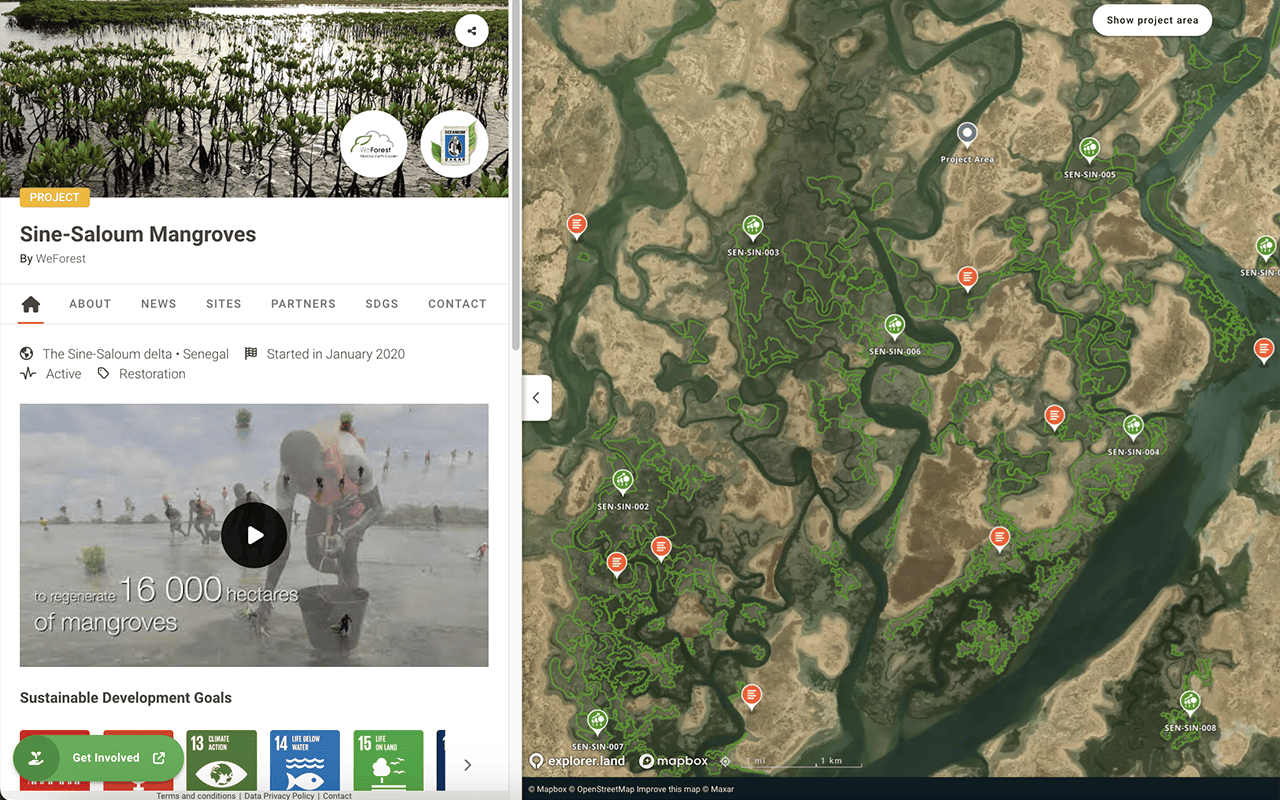Image resolution: width=1280 pixels, height=800 pixels.
Task: Open the Data Privacy Policy link
Action: point(279,796)
